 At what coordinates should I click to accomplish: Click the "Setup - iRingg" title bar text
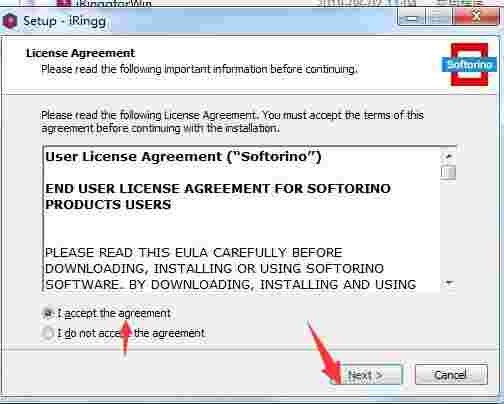64,21
